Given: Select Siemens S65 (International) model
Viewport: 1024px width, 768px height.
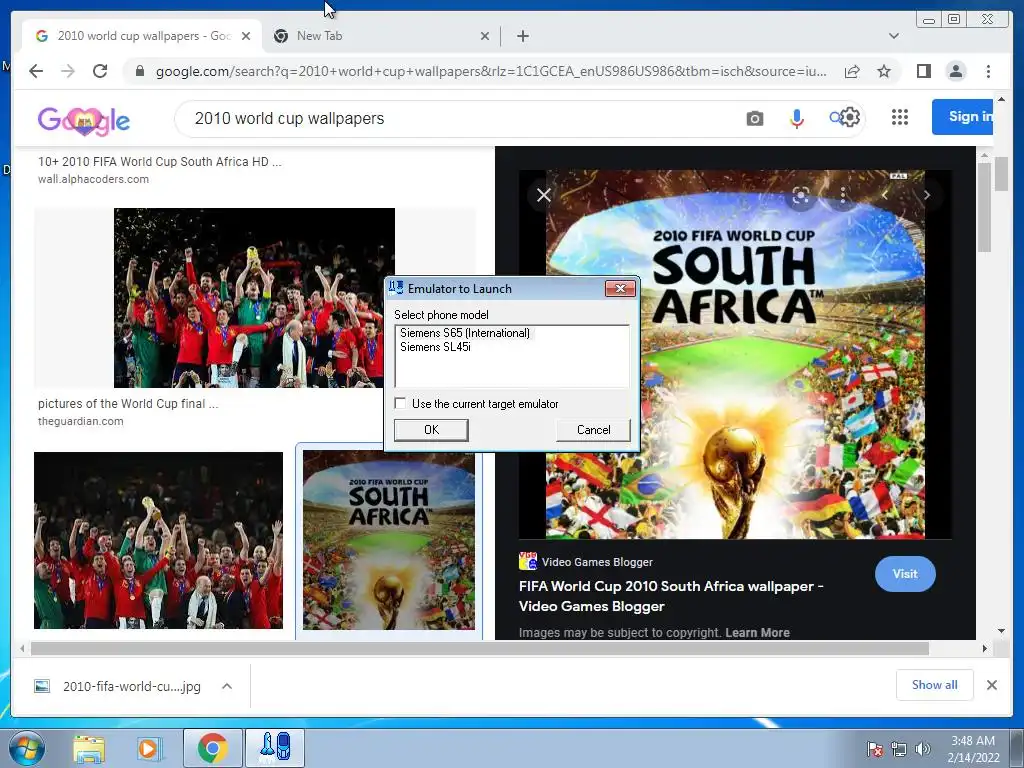Looking at the screenshot, I should coord(464,333).
